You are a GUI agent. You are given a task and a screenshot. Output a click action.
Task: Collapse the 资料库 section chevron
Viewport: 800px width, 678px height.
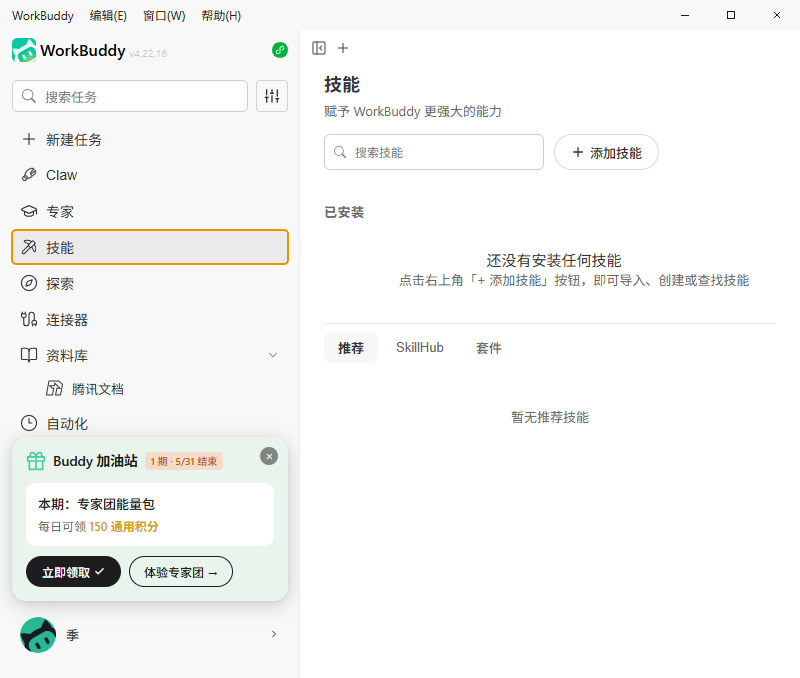[273, 355]
